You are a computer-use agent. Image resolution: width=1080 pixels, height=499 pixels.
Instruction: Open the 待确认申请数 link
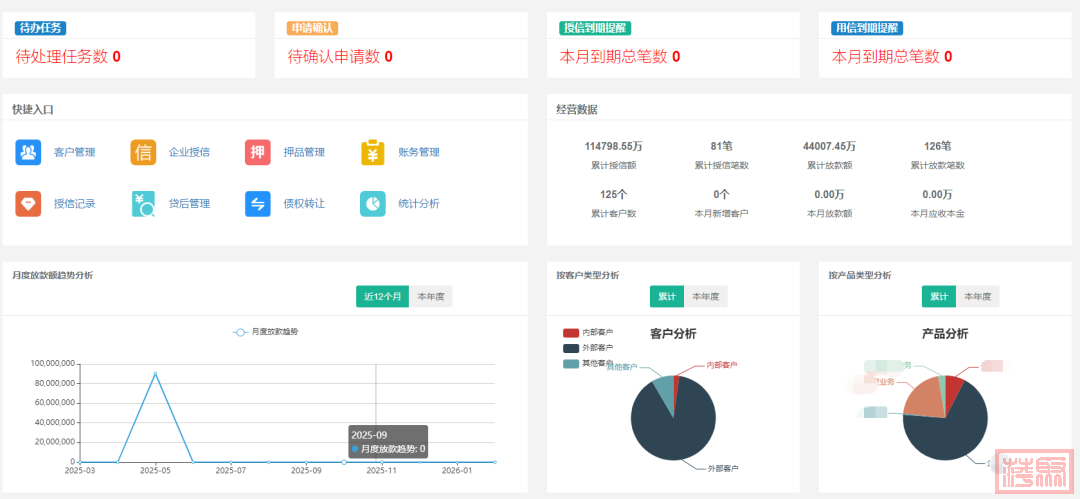pyautogui.click(x=340, y=57)
